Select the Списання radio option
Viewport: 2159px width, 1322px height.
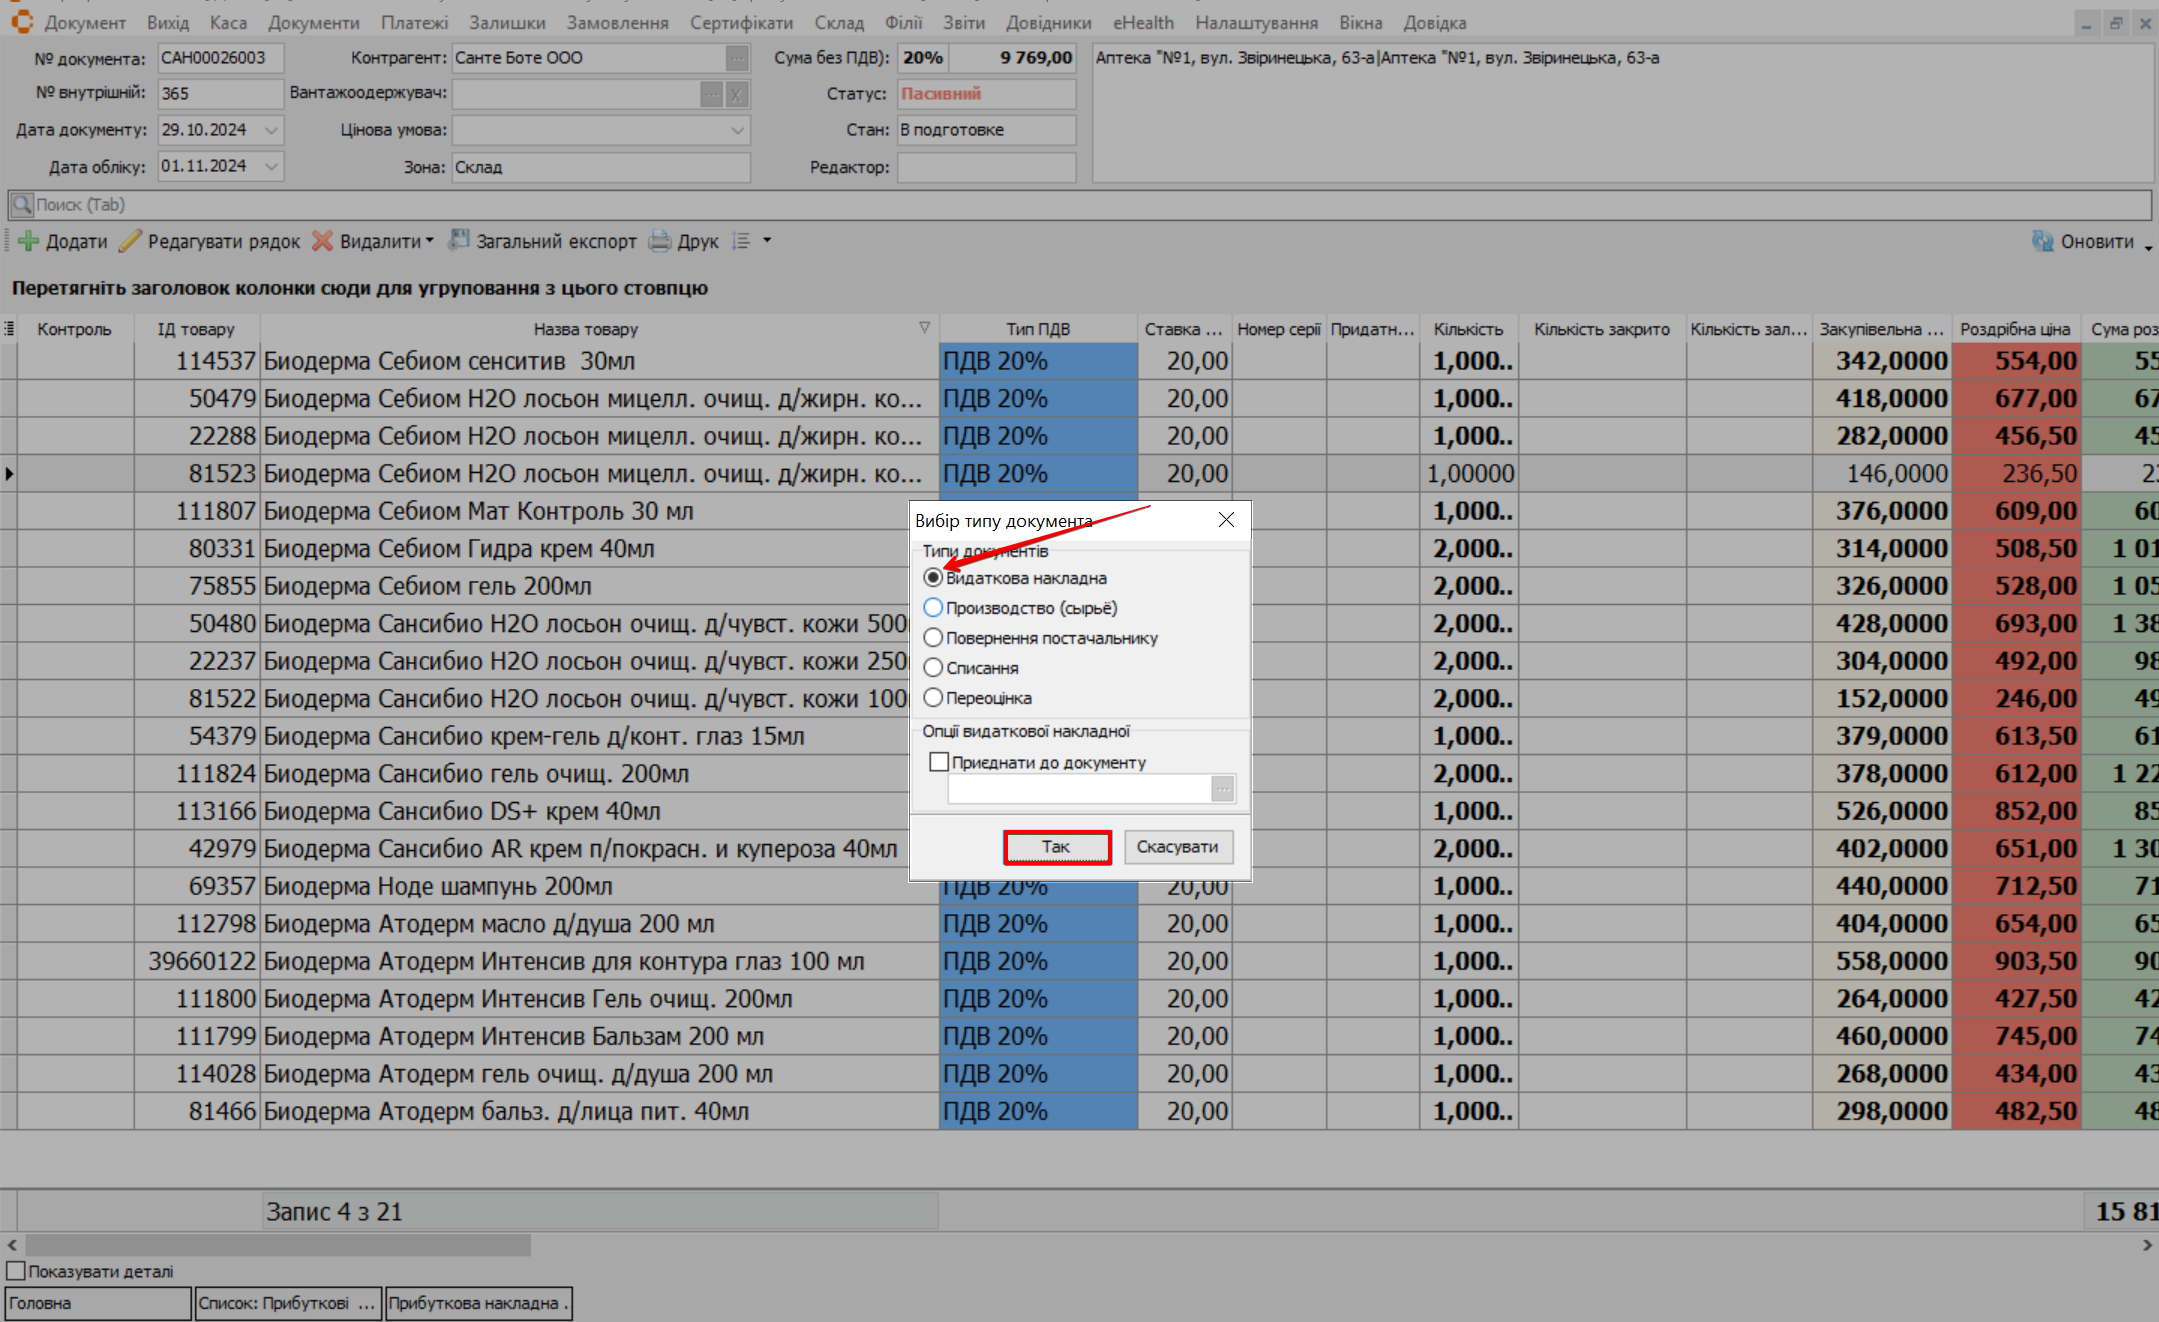[x=933, y=668]
